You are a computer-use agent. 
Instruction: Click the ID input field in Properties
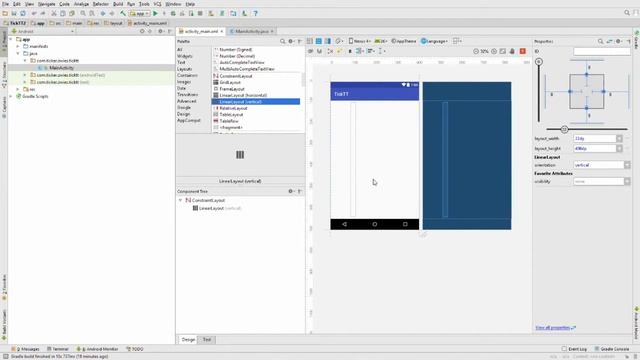(x=602, y=51)
